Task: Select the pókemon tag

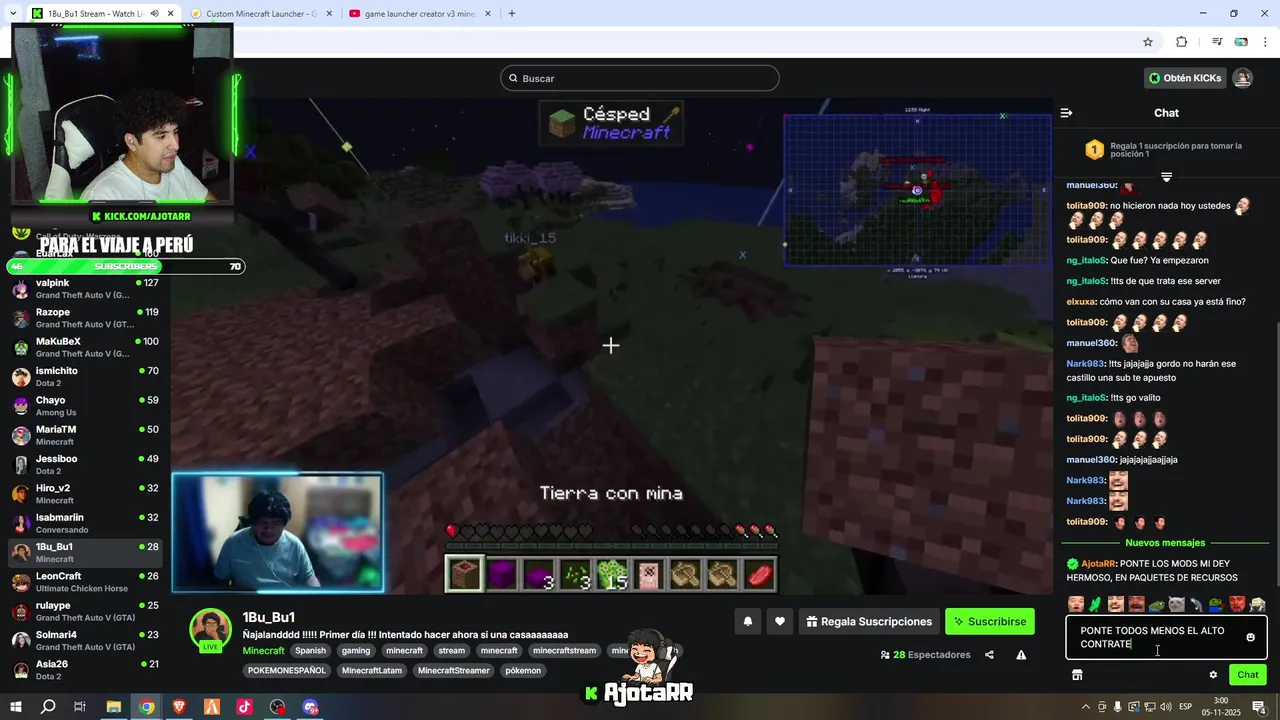Action: coord(523,671)
